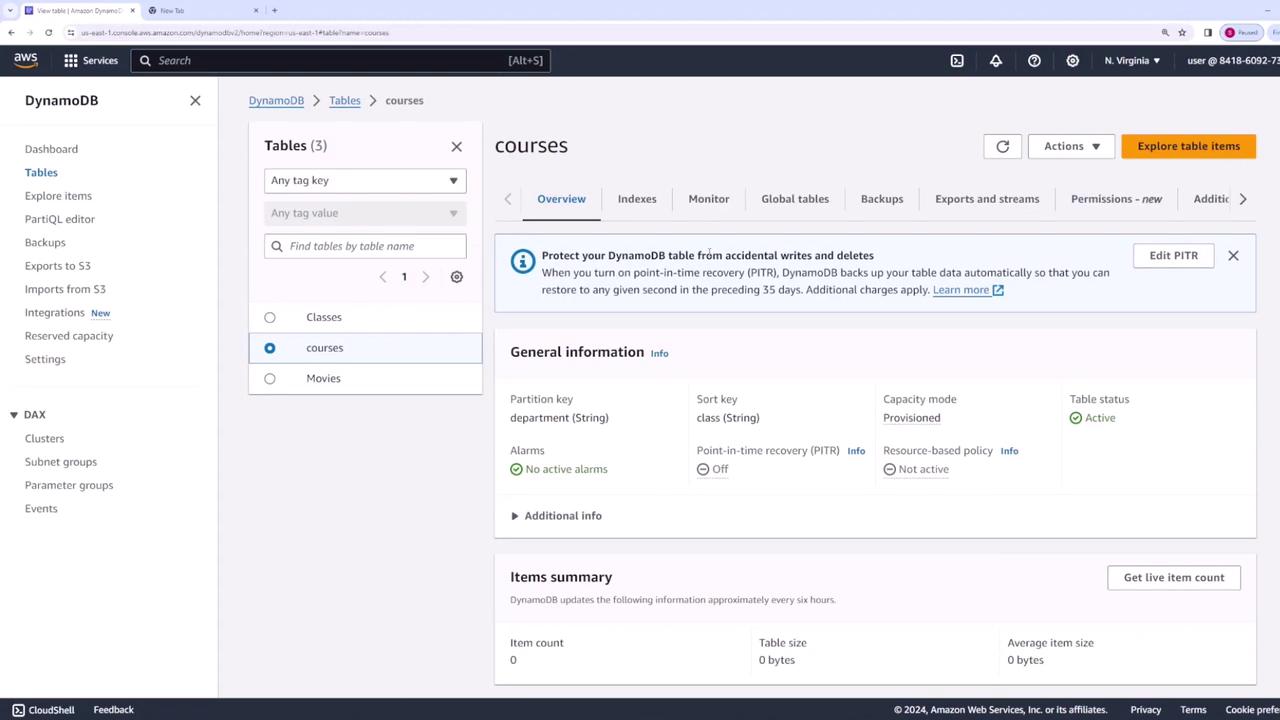Switch to the Indexes tab

(637, 199)
